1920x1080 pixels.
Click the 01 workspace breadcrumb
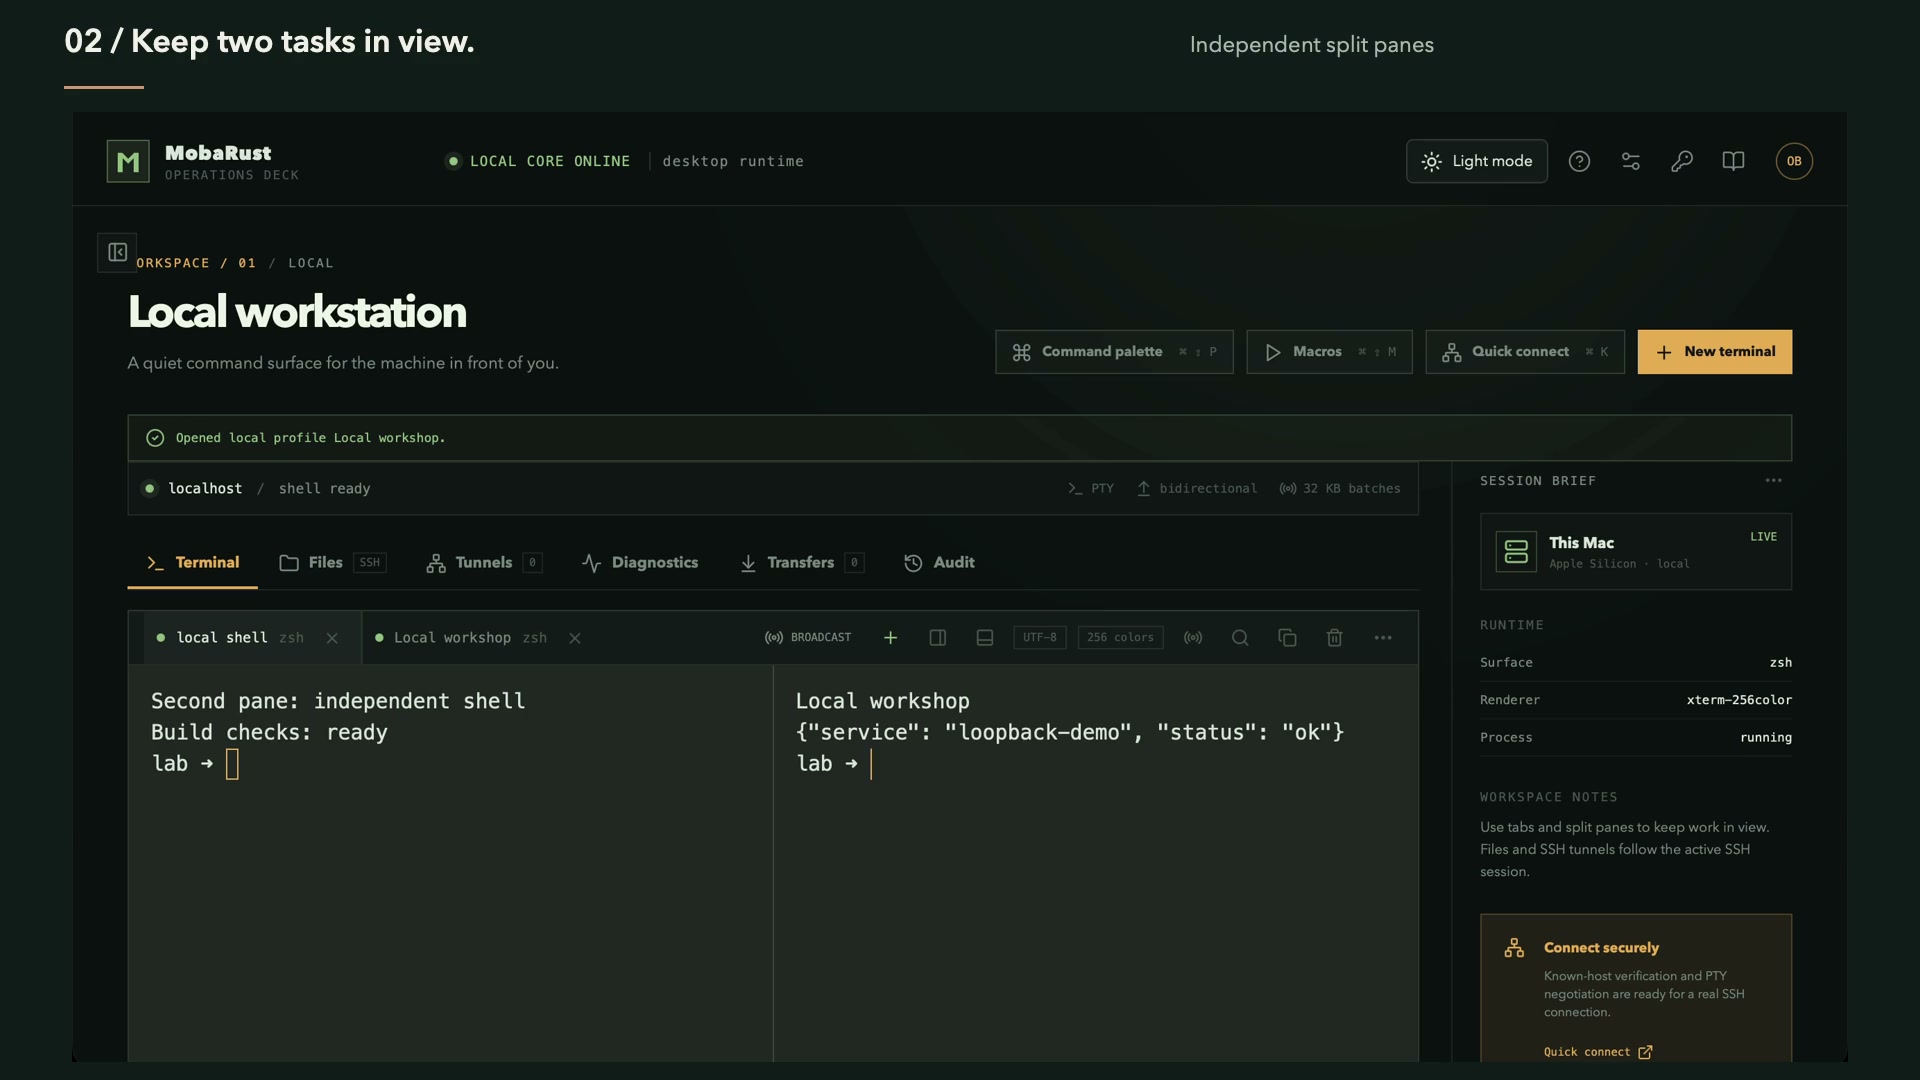(247, 263)
